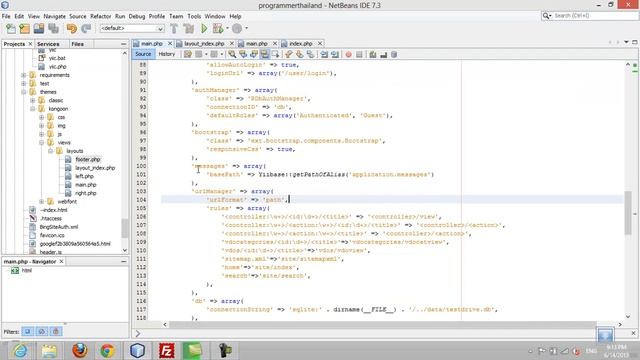
Task: Click the Clean and Build icon
Action: [x=189, y=28]
